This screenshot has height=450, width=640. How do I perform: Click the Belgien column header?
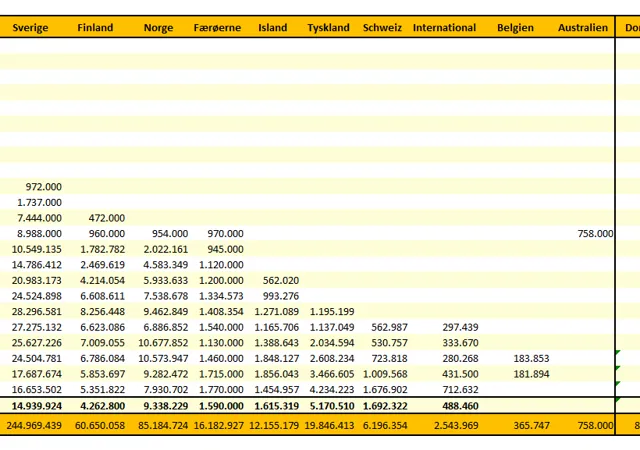click(x=515, y=28)
